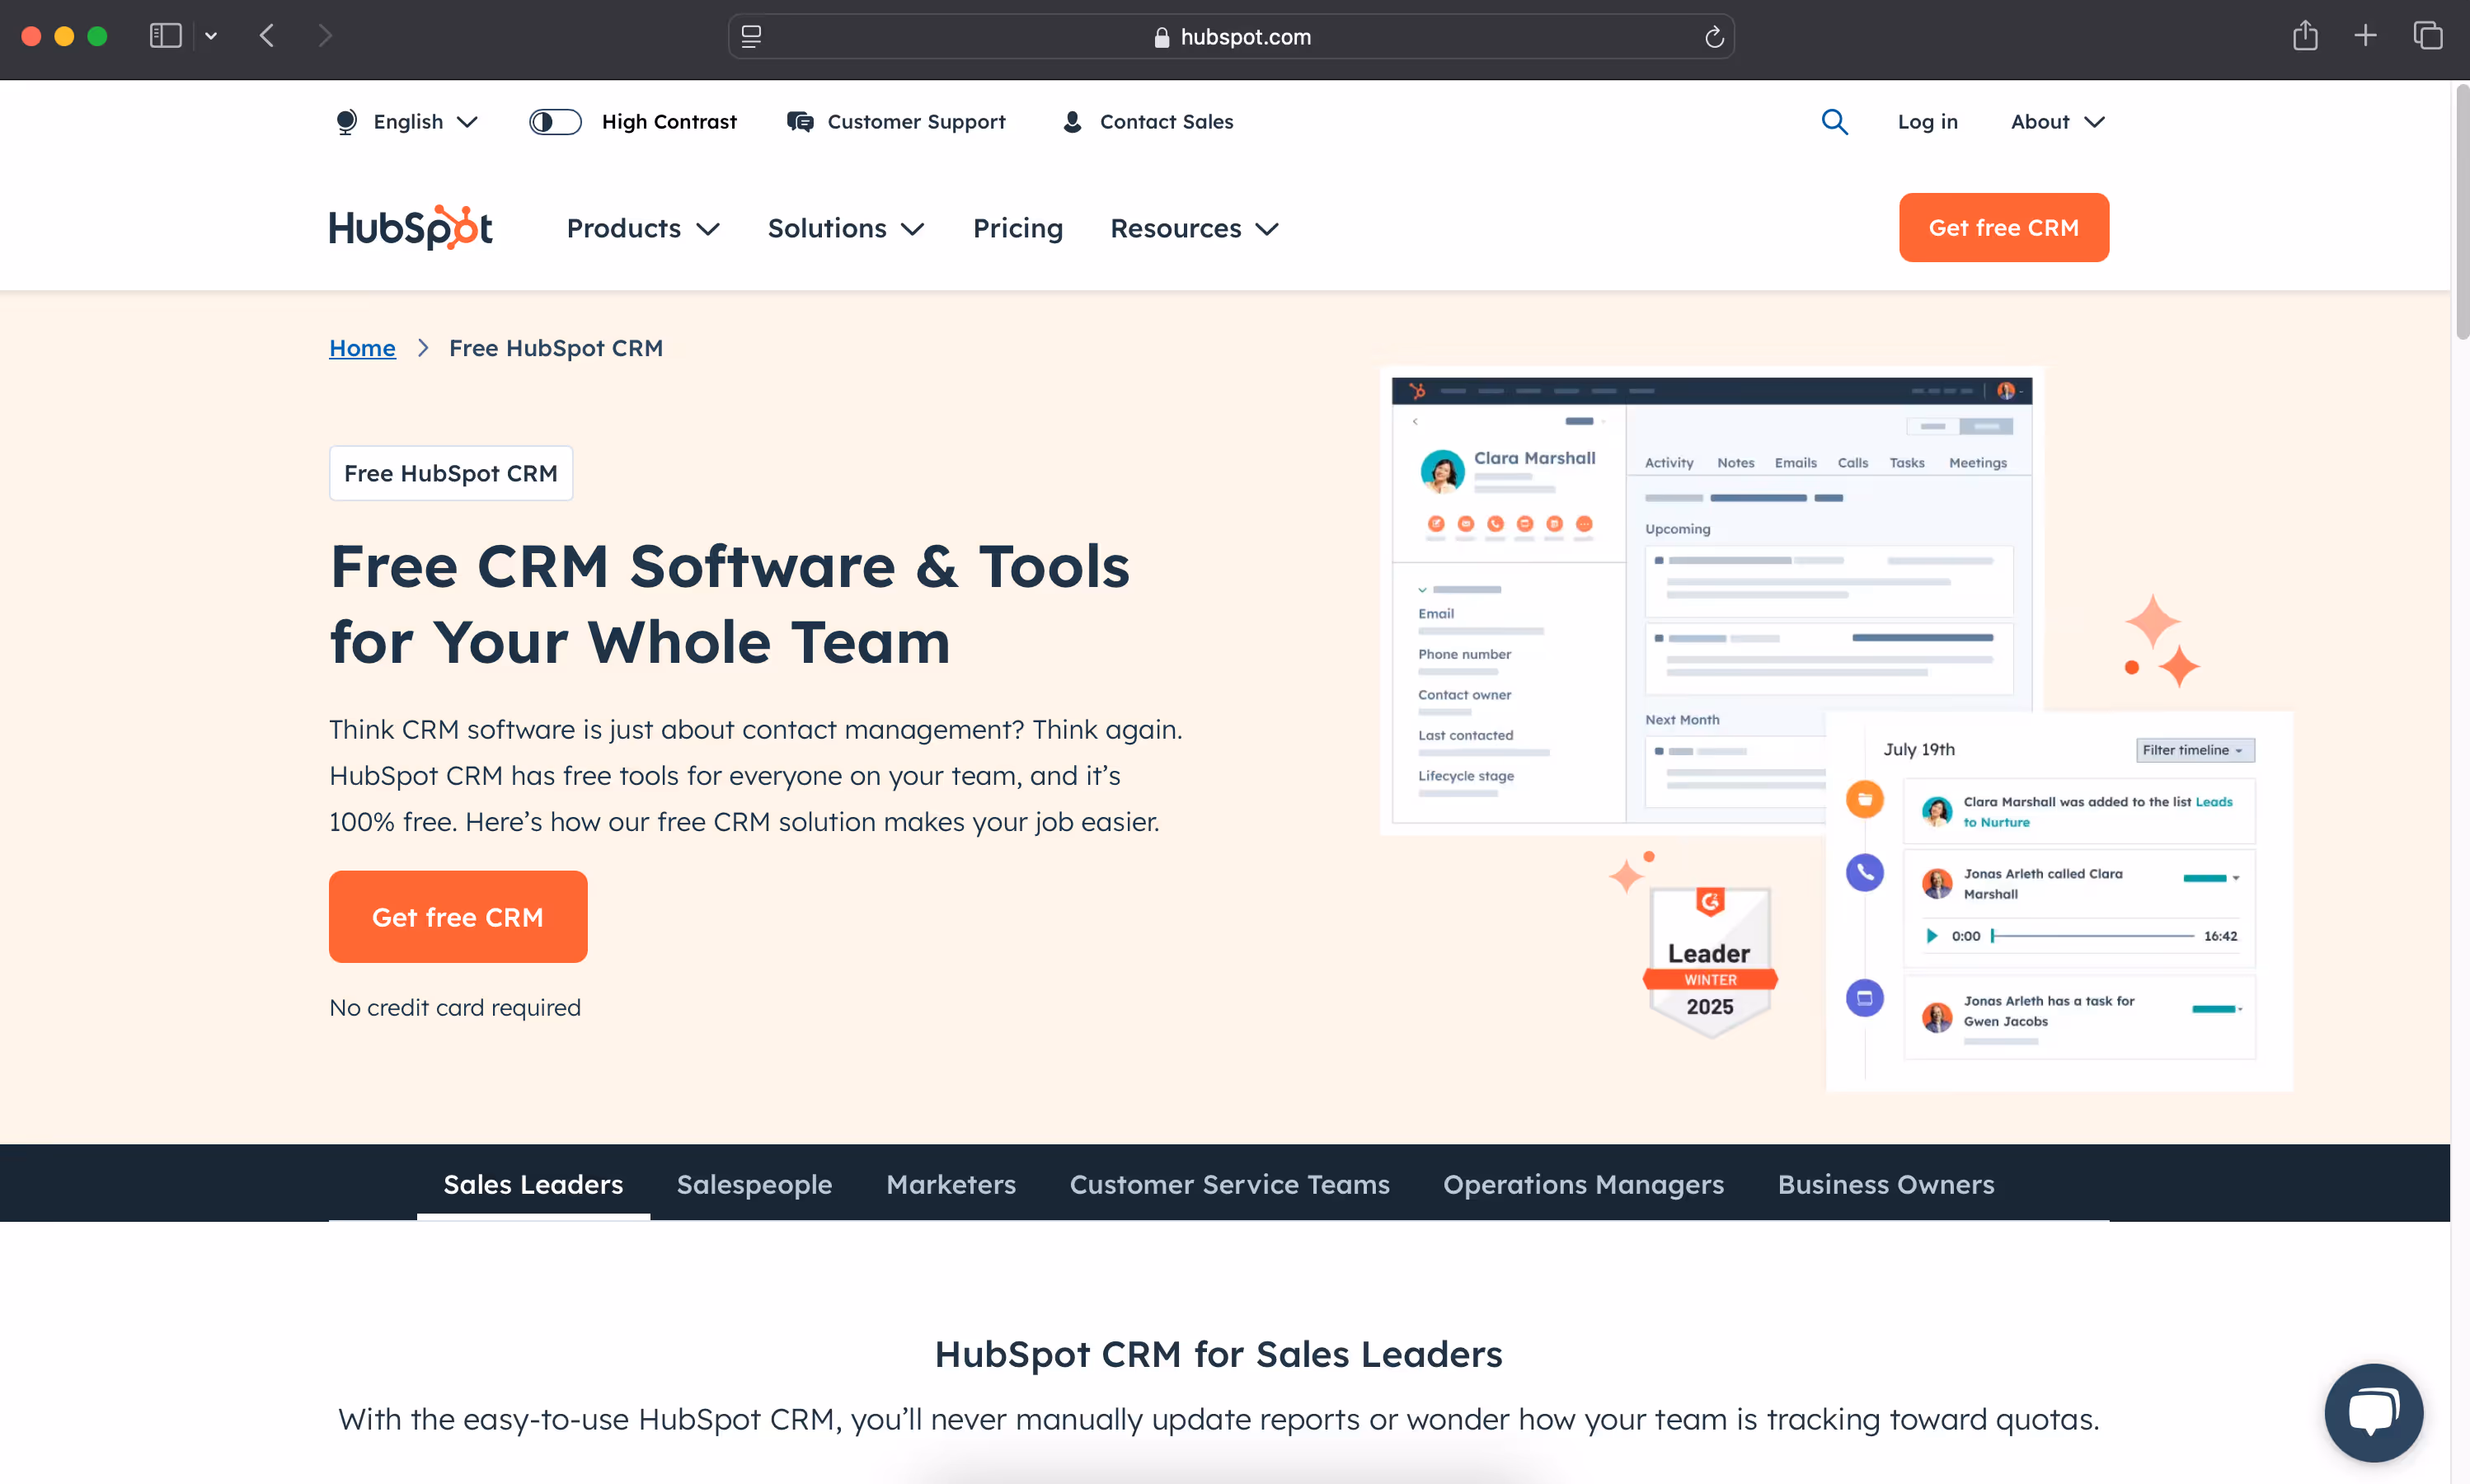Click the Contact Sales person icon
Image resolution: width=2470 pixels, height=1484 pixels.
pyautogui.click(x=1072, y=121)
